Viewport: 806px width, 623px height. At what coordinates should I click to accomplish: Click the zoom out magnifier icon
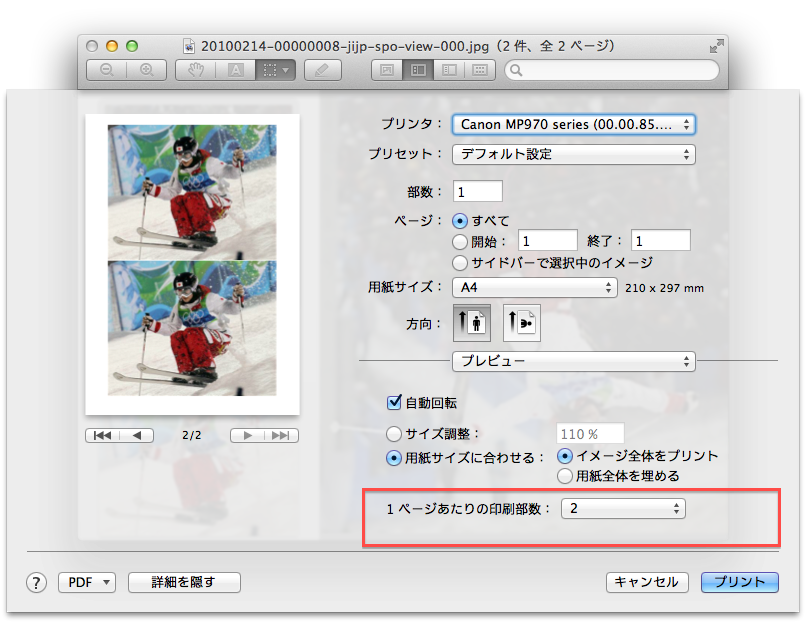(x=106, y=70)
